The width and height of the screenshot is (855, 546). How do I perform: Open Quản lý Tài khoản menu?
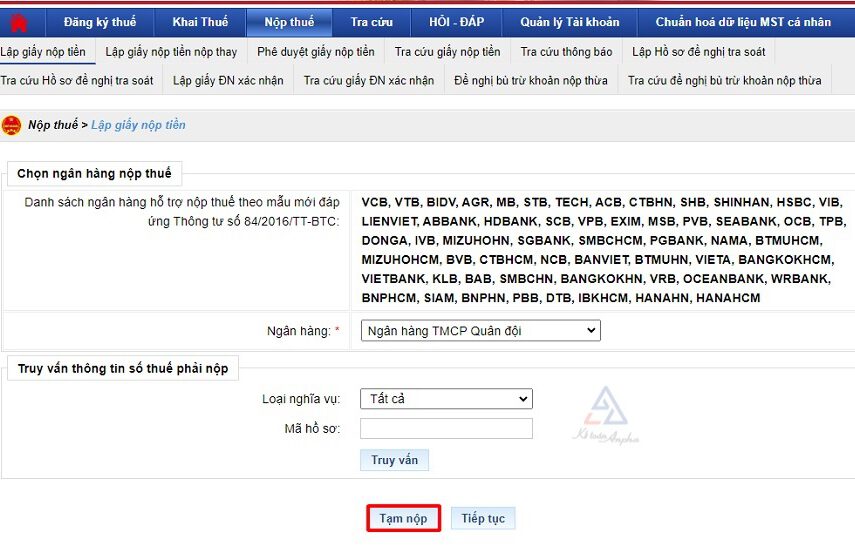[569, 22]
